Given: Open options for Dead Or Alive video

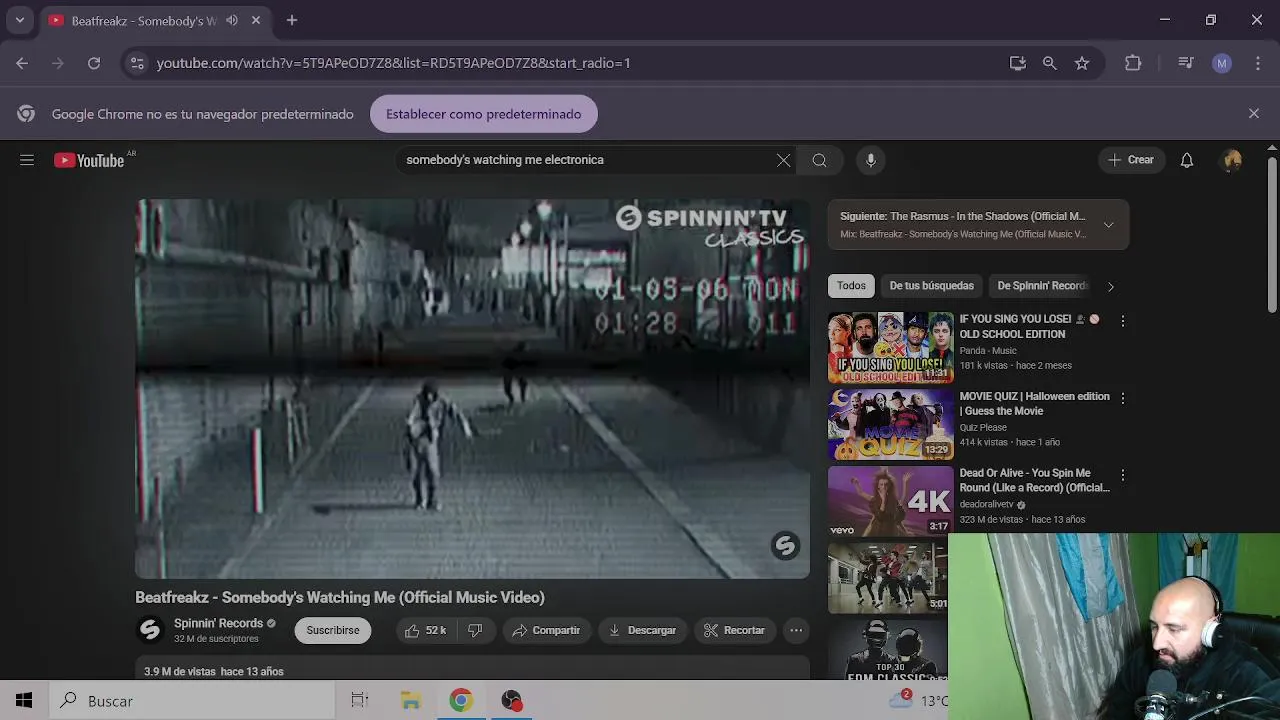Looking at the screenshot, I should coord(1122,475).
